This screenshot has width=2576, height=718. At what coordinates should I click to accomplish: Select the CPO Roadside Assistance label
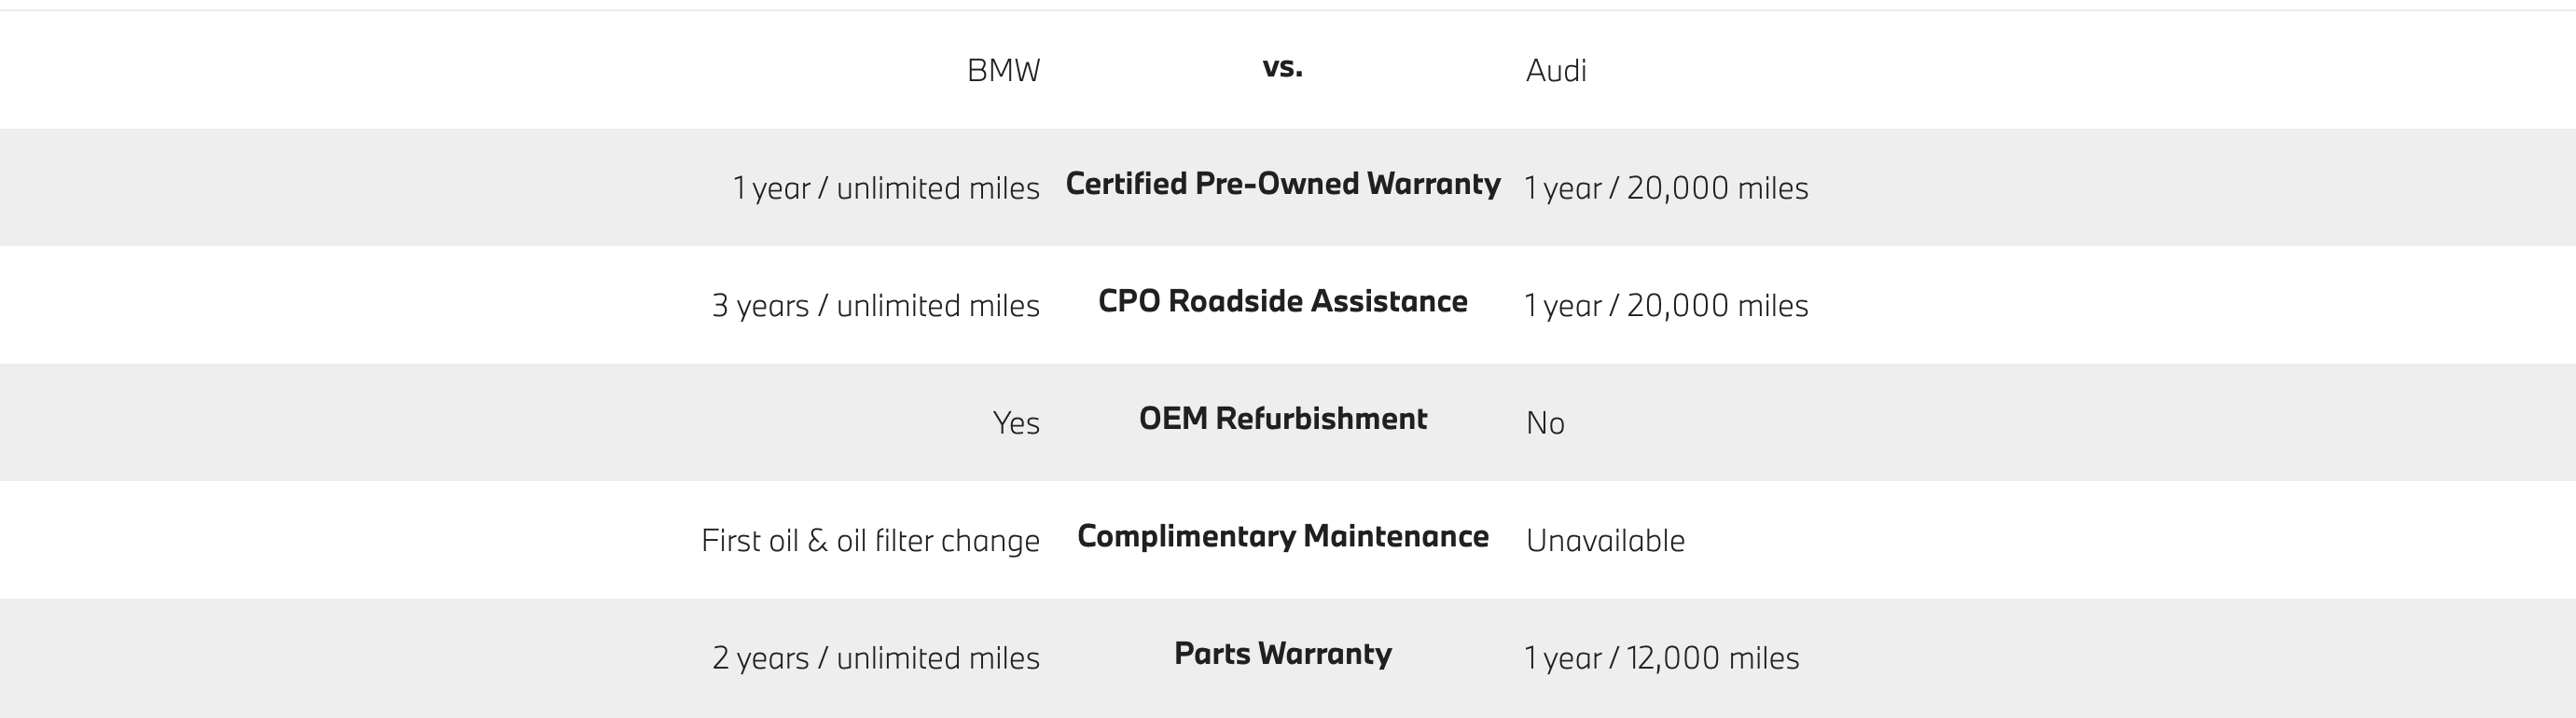tap(1282, 301)
